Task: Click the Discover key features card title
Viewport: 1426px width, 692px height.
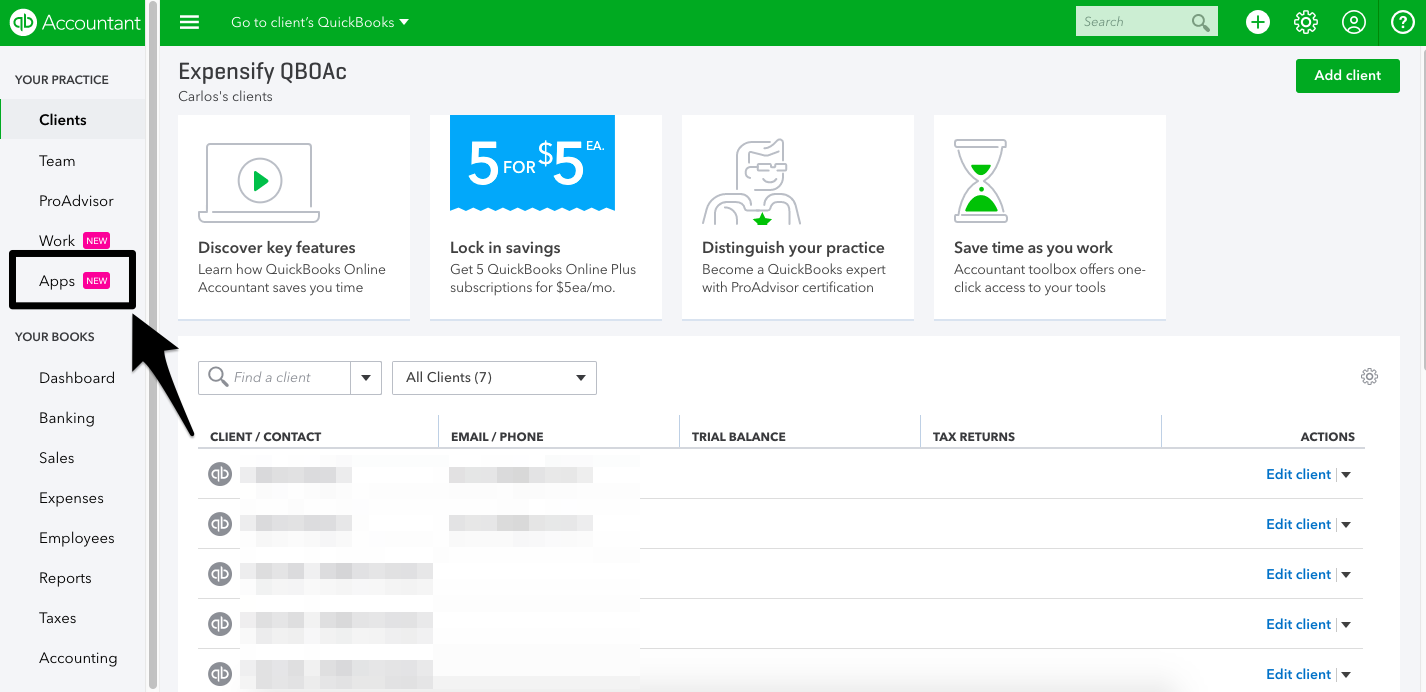Action: (x=277, y=248)
